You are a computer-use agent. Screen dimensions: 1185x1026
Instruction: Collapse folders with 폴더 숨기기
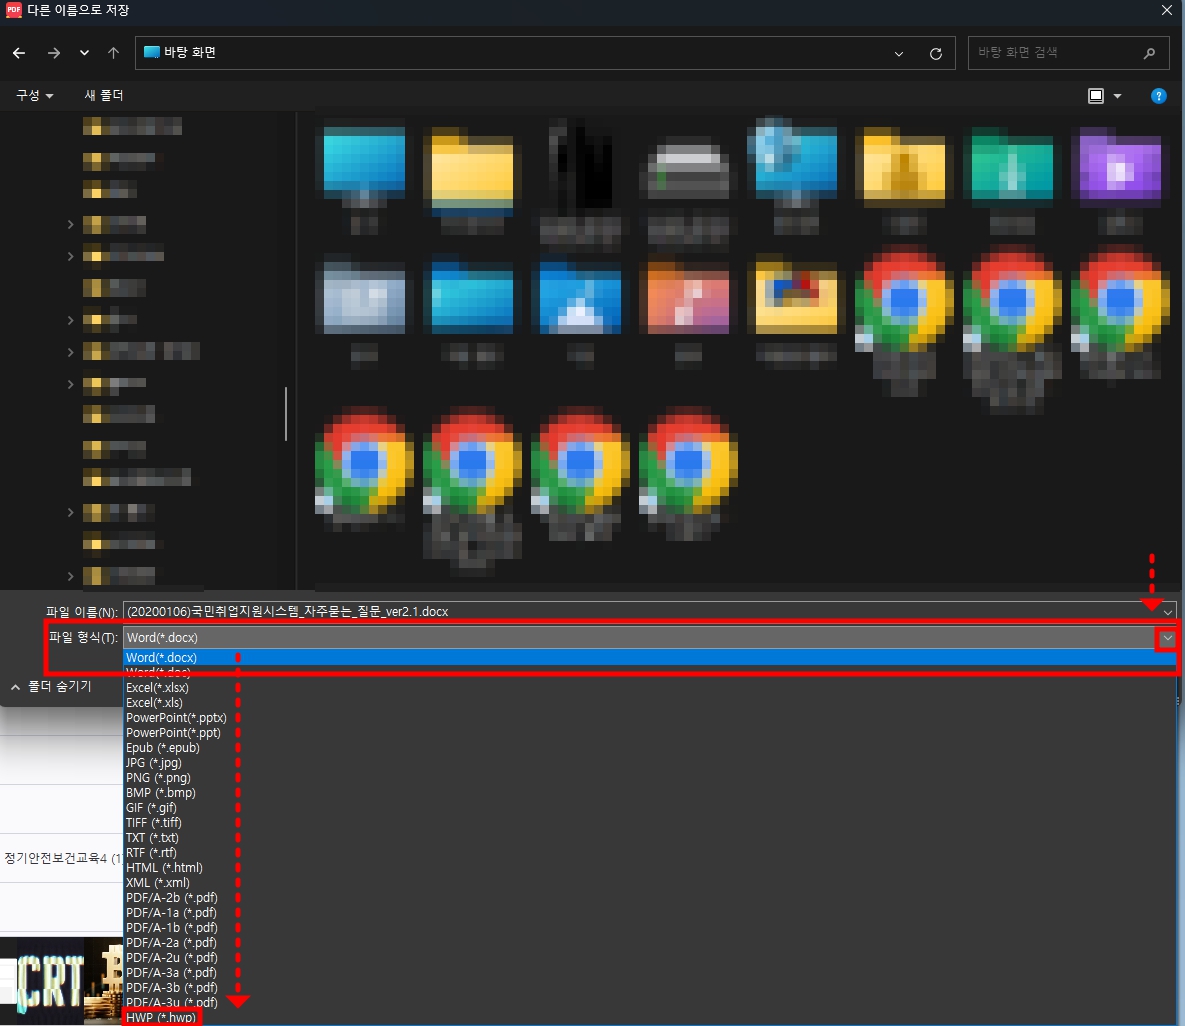[x=51, y=687]
